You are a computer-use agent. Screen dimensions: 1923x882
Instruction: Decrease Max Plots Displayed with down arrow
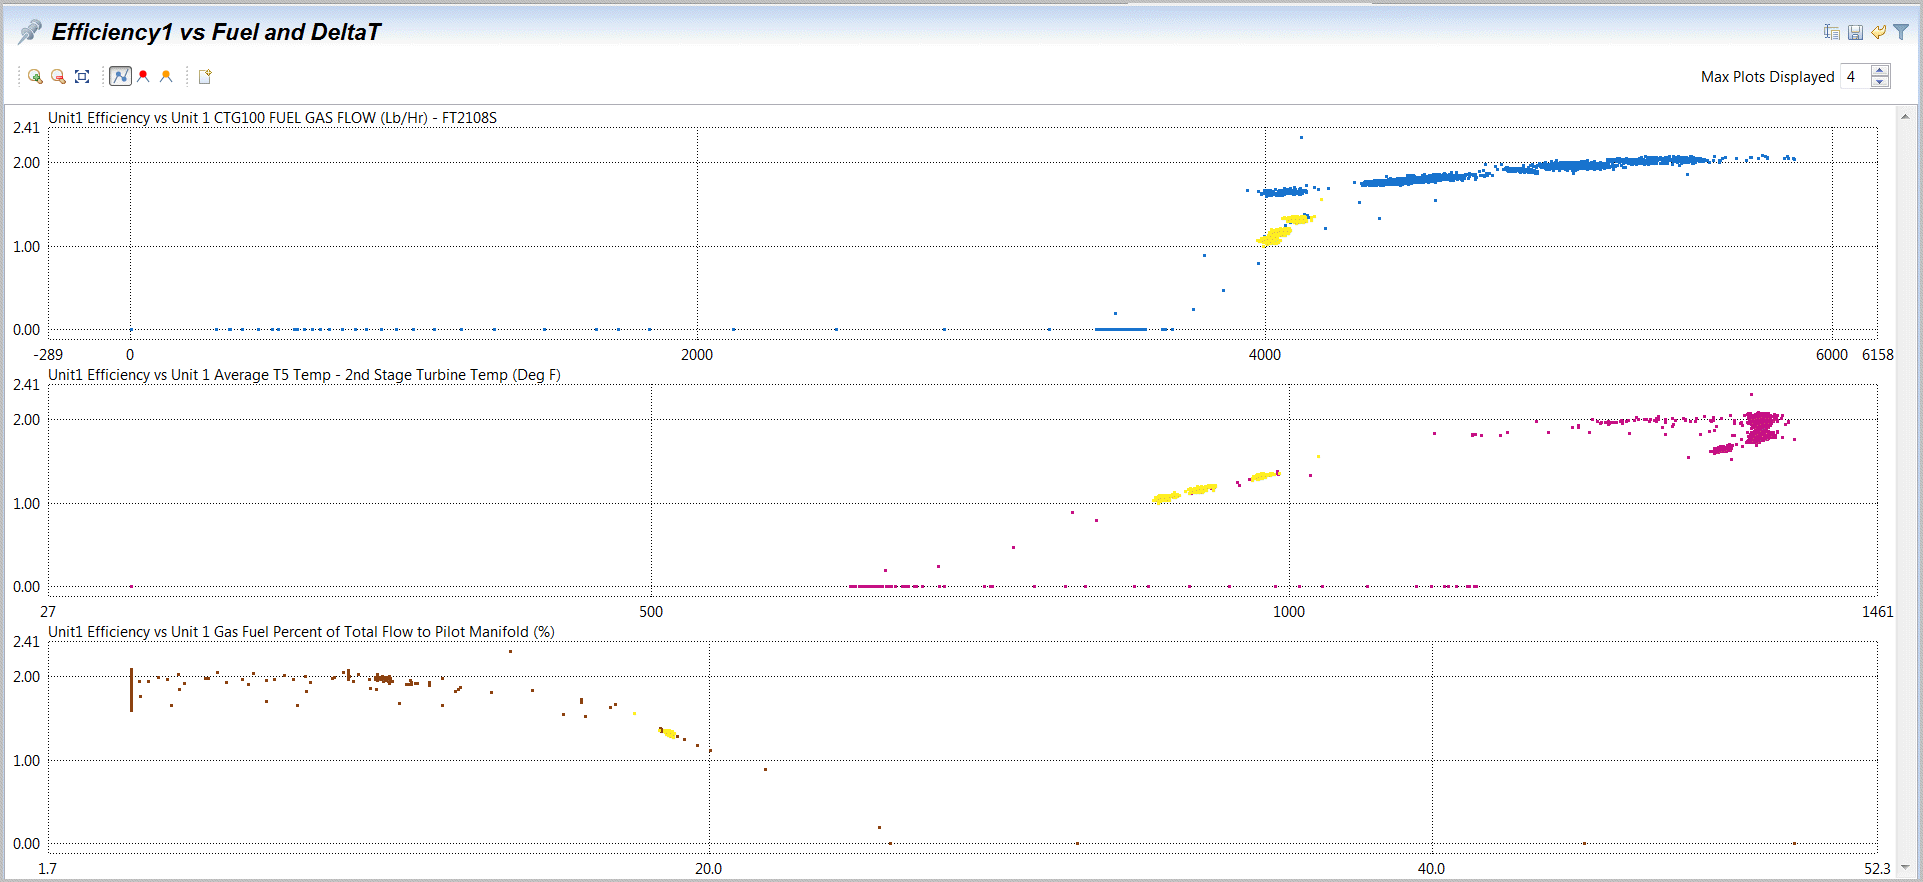pos(1880,83)
